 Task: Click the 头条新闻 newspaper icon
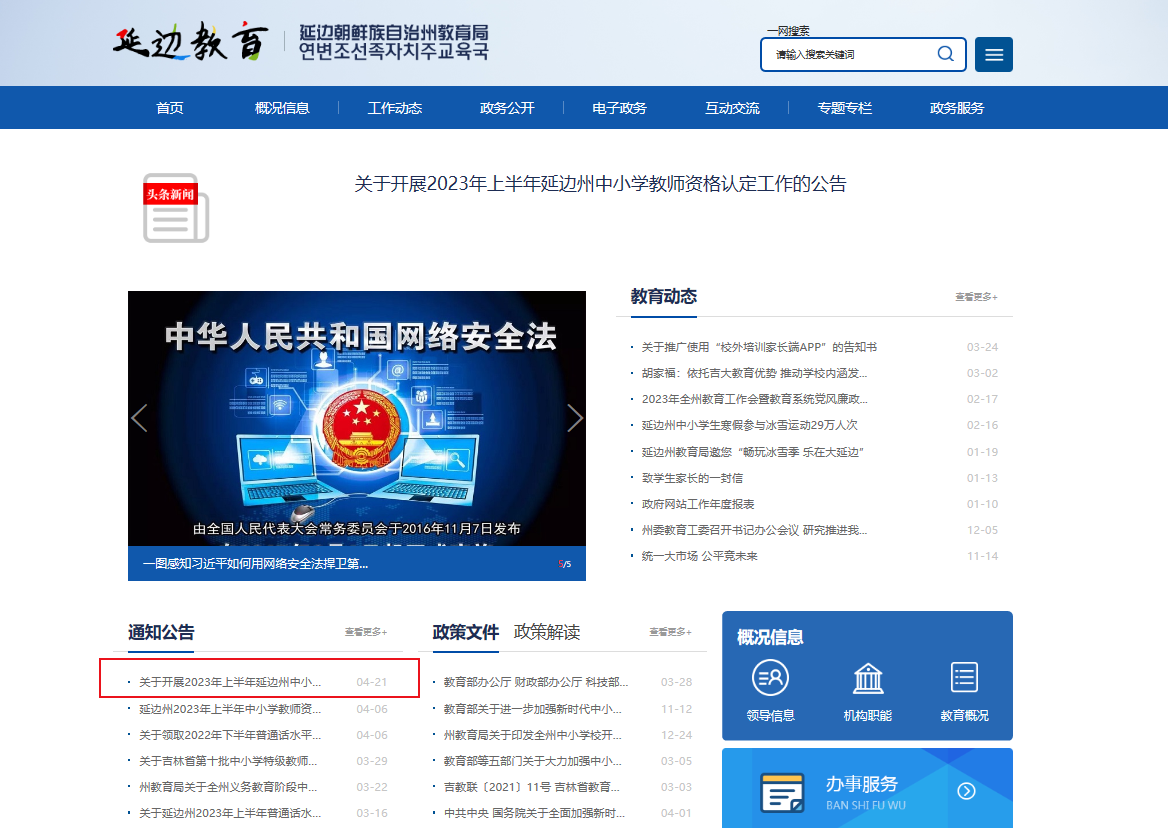click(175, 208)
